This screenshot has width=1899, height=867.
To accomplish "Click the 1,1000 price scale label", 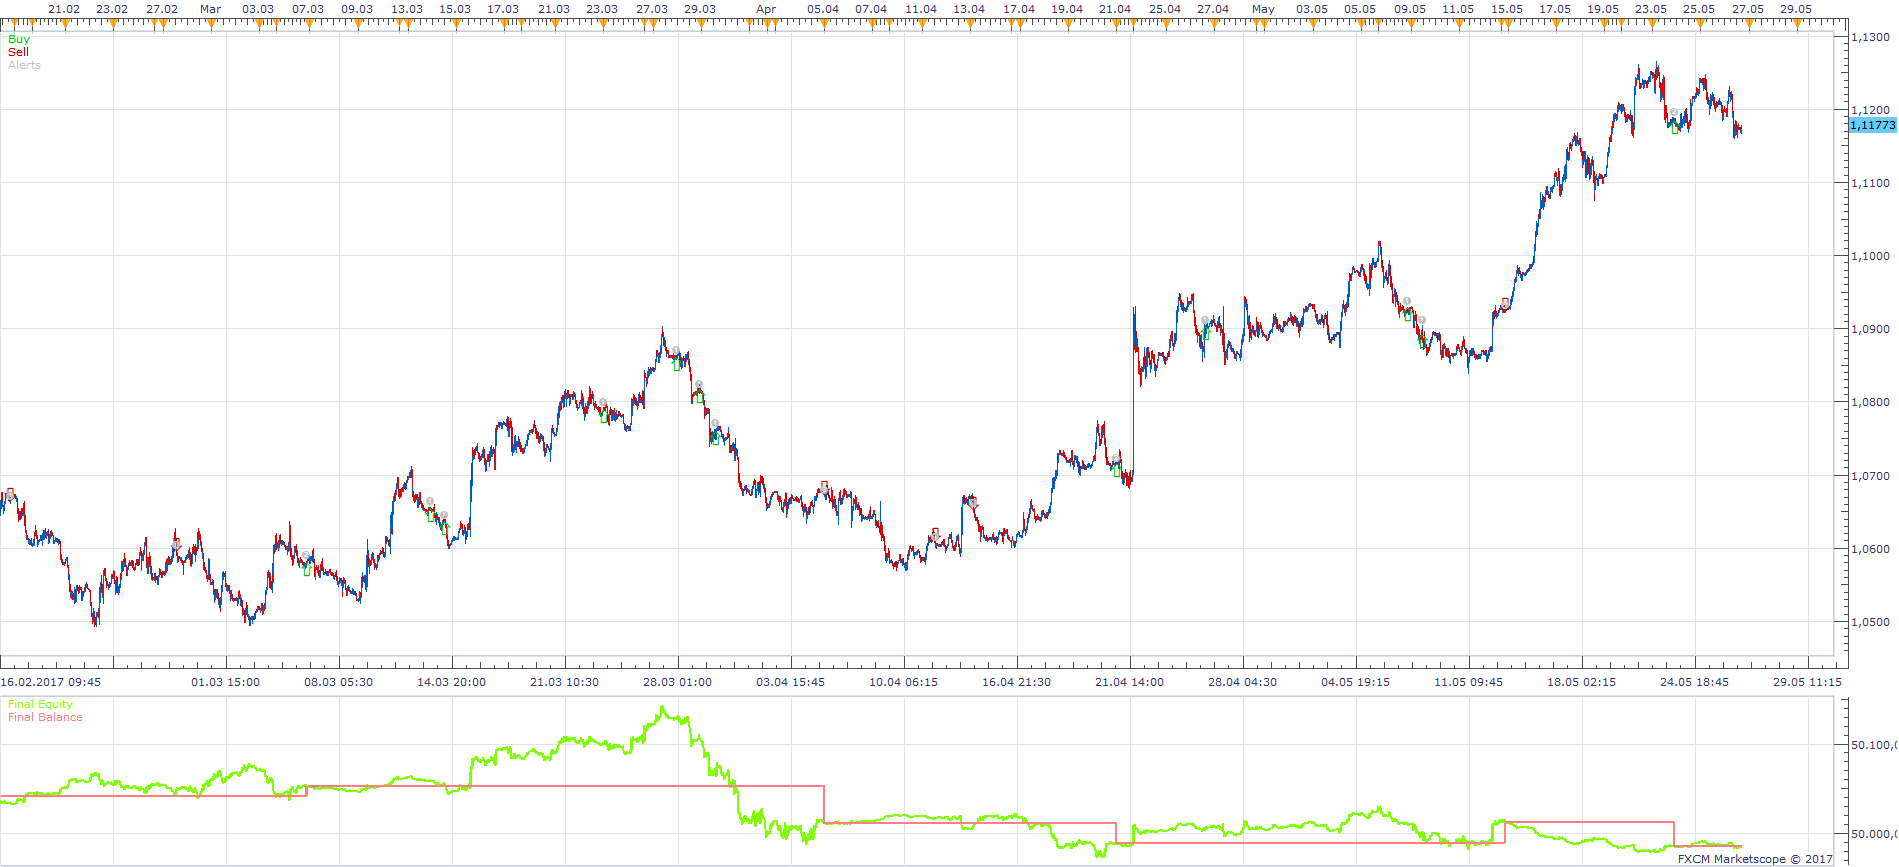I will point(1870,256).
